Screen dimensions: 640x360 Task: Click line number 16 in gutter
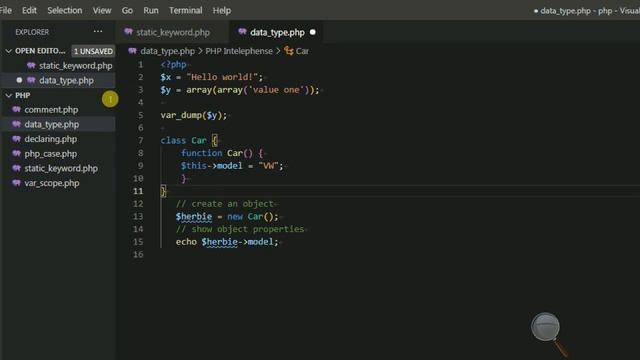pos(138,255)
